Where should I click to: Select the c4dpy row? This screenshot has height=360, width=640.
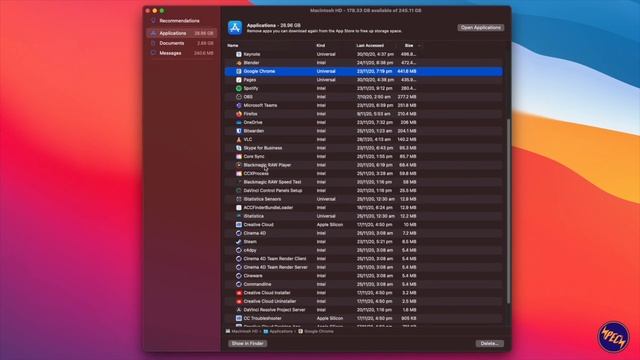[363, 250]
